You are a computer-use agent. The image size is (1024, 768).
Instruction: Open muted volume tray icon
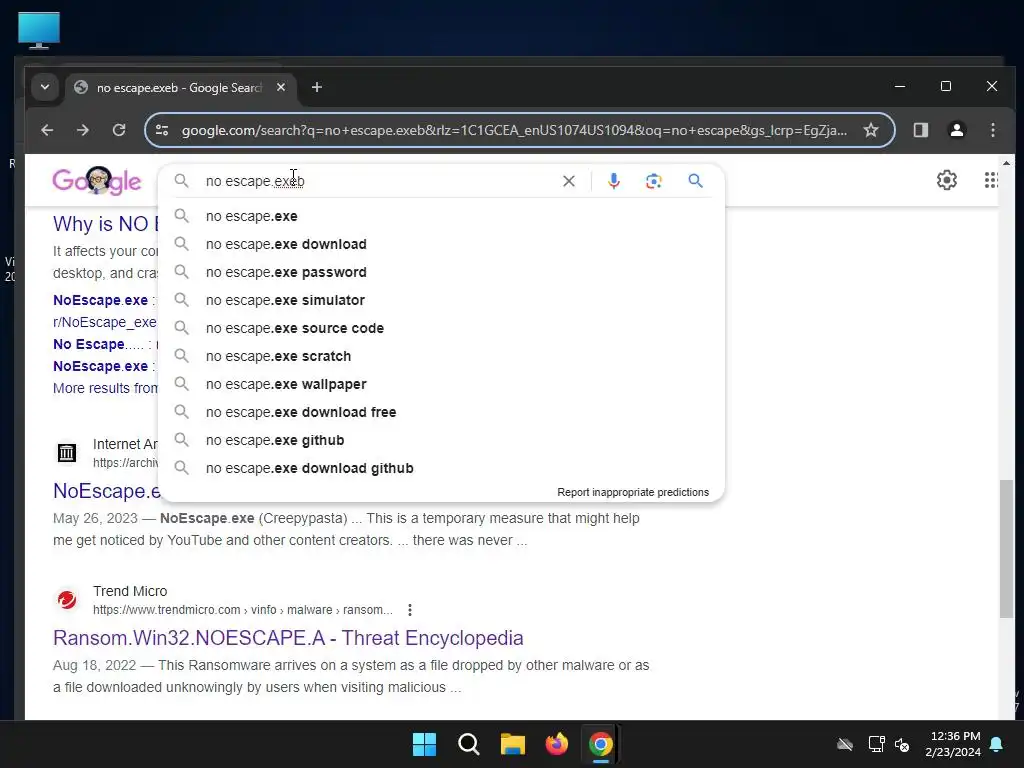tap(902, 744)
